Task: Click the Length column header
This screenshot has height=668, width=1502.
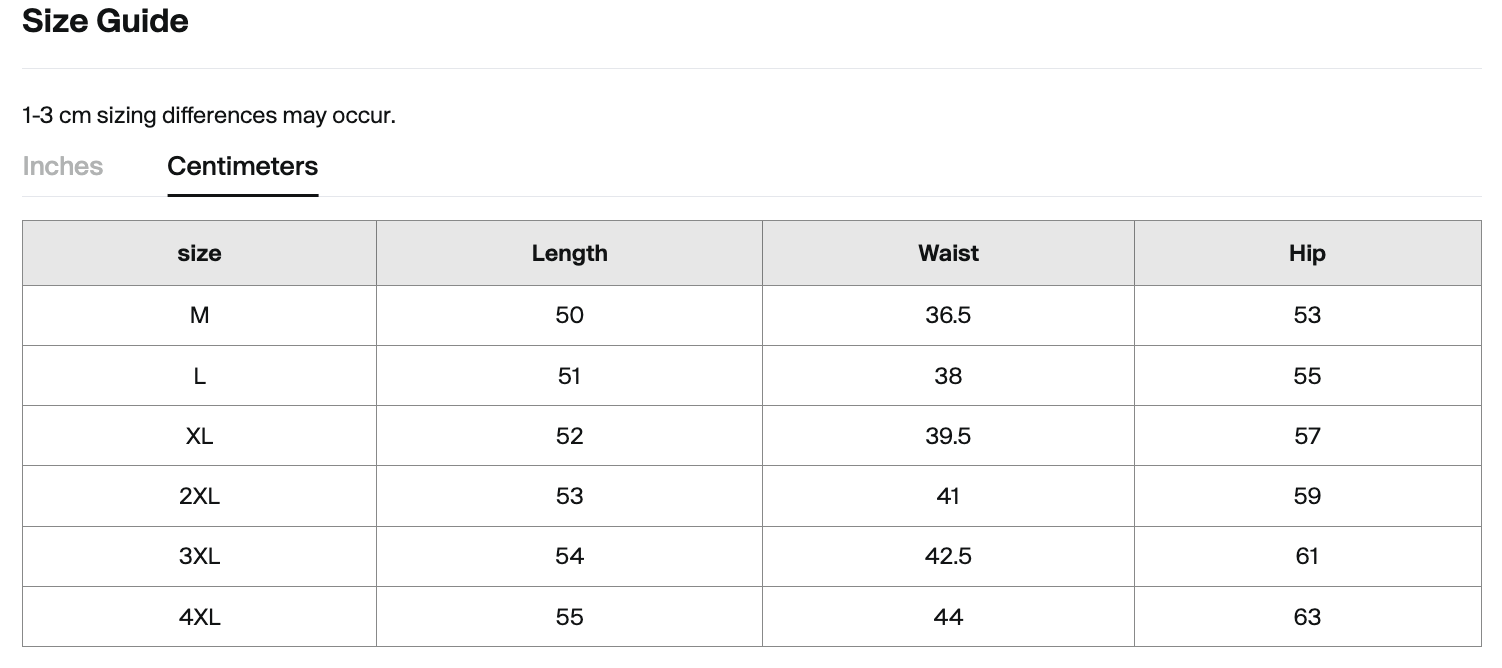Action: click(x=569, y=254)
